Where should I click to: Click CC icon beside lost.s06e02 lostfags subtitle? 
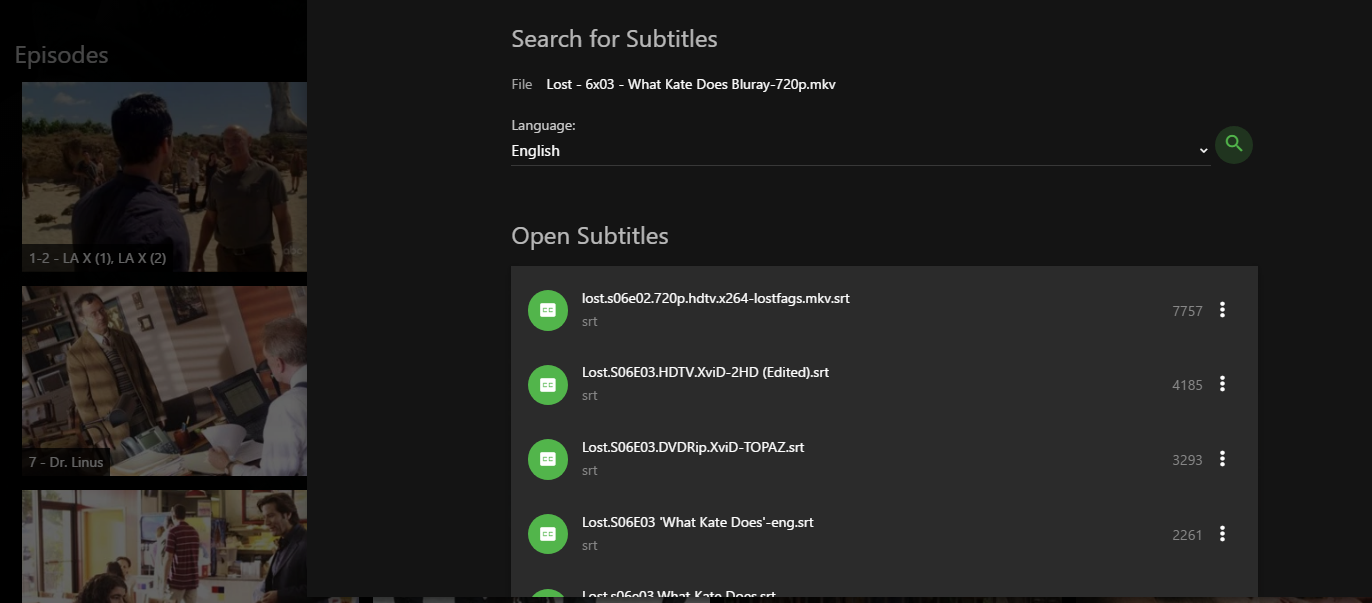[x=548, y=310]
